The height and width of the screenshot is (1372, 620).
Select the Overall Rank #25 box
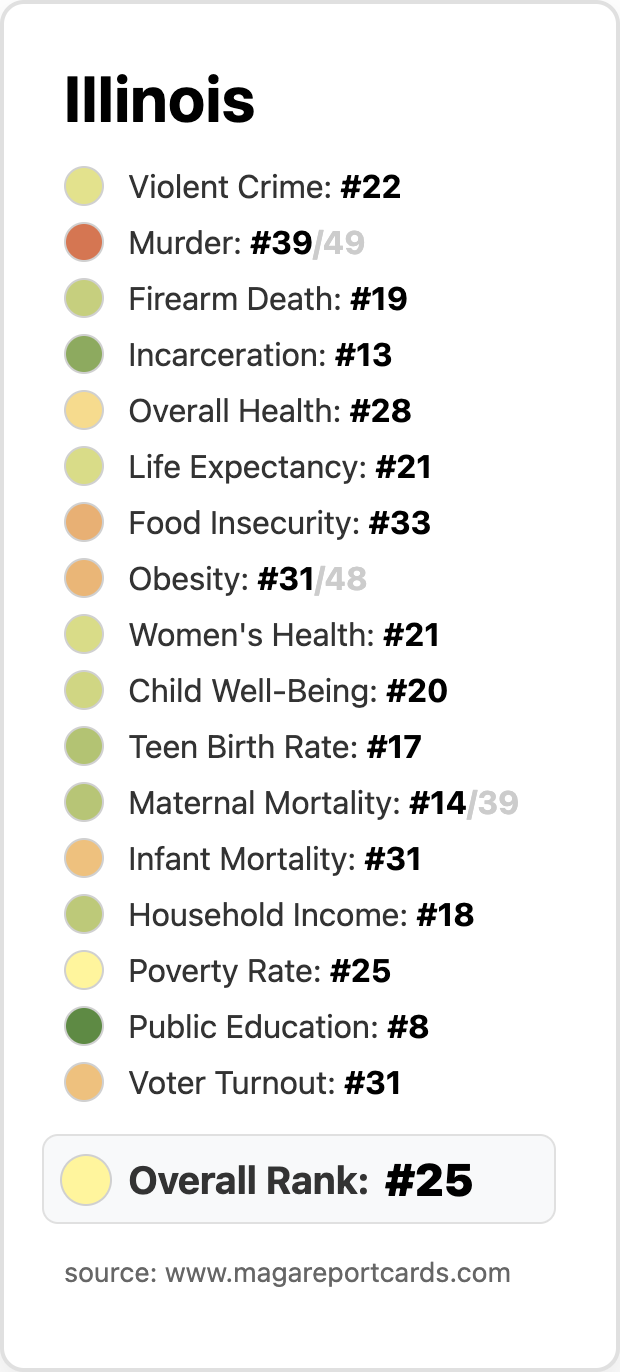(299, 1179)
